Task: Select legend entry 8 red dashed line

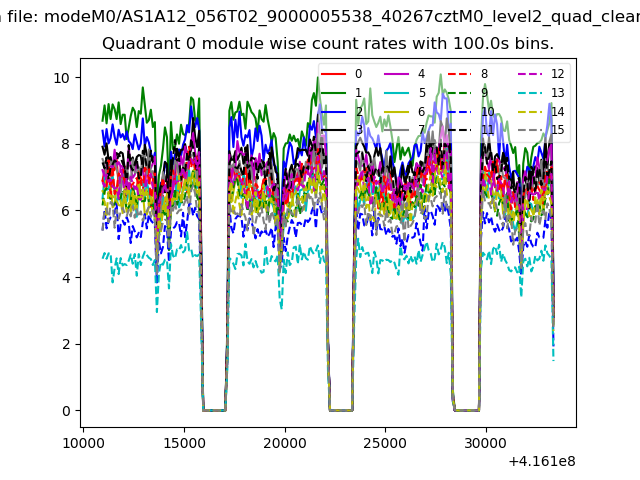Action: [468, 74]
